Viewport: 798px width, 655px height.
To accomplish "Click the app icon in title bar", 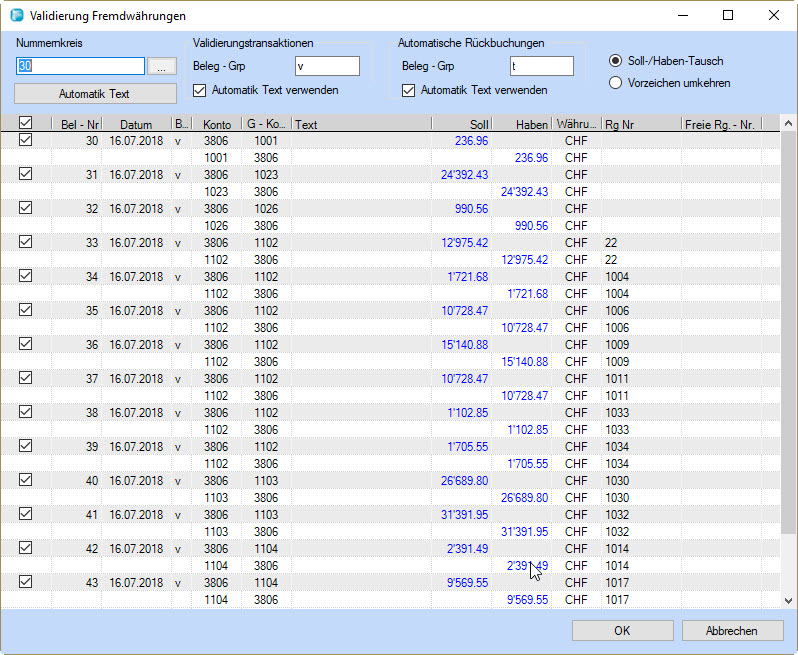I will point(16,16).
